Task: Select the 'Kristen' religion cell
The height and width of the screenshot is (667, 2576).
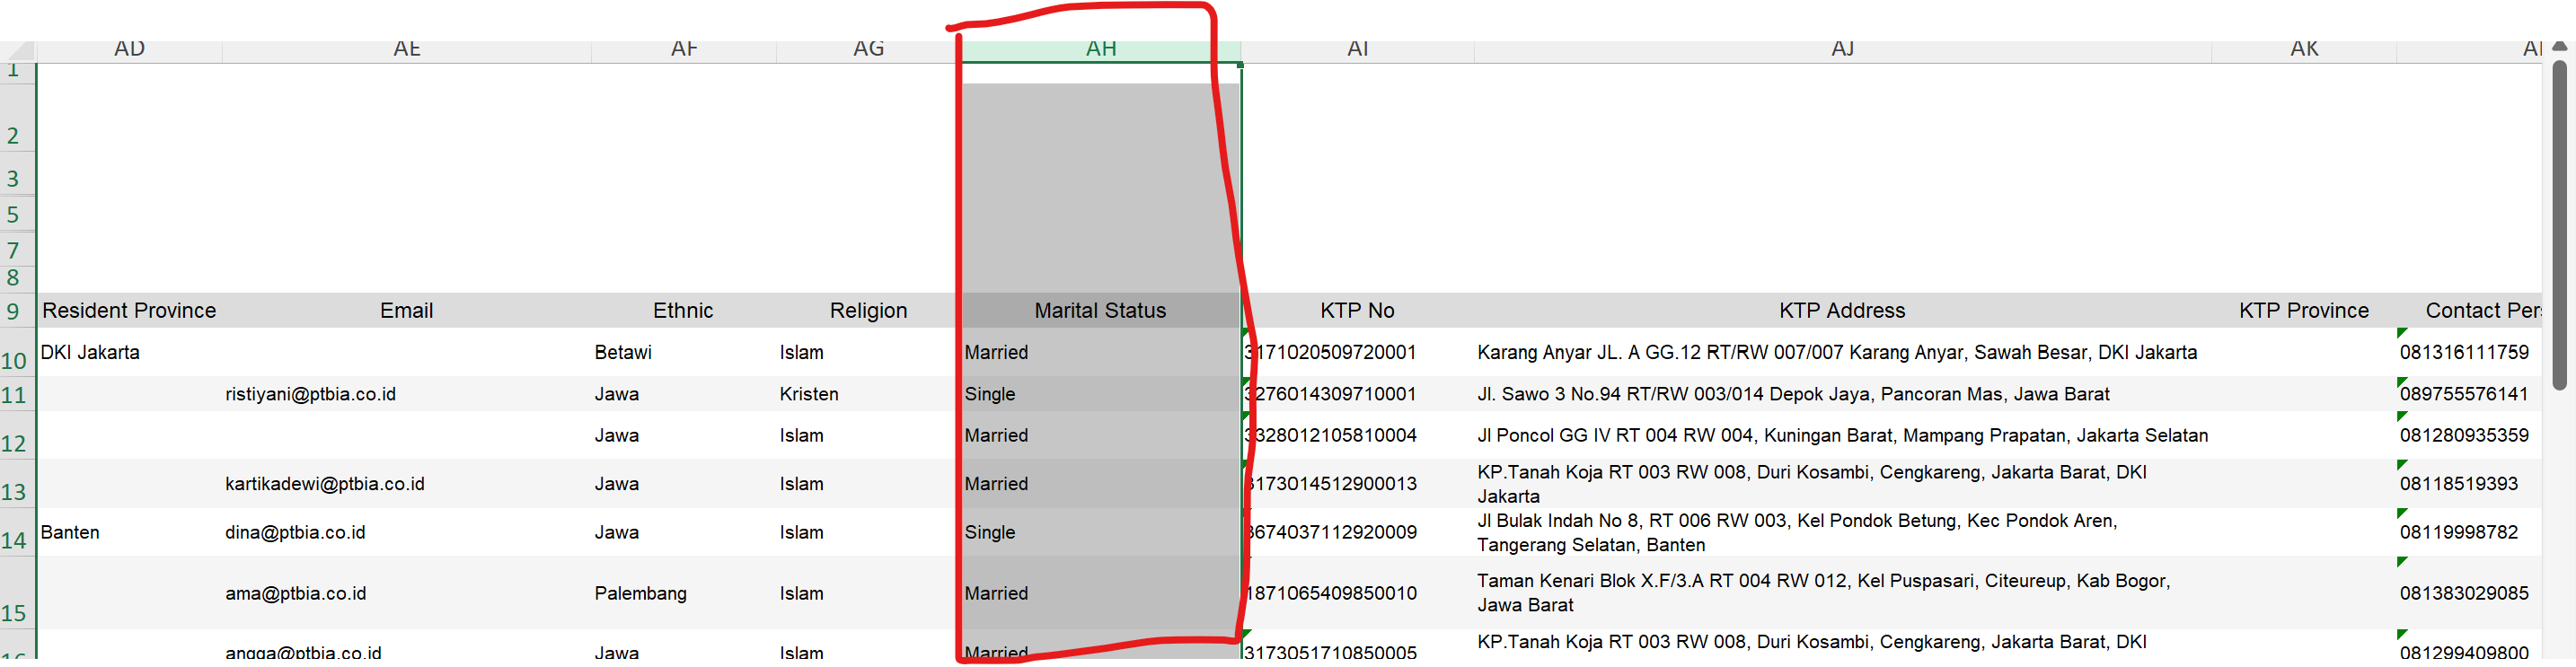Action: tap(868, 395)
